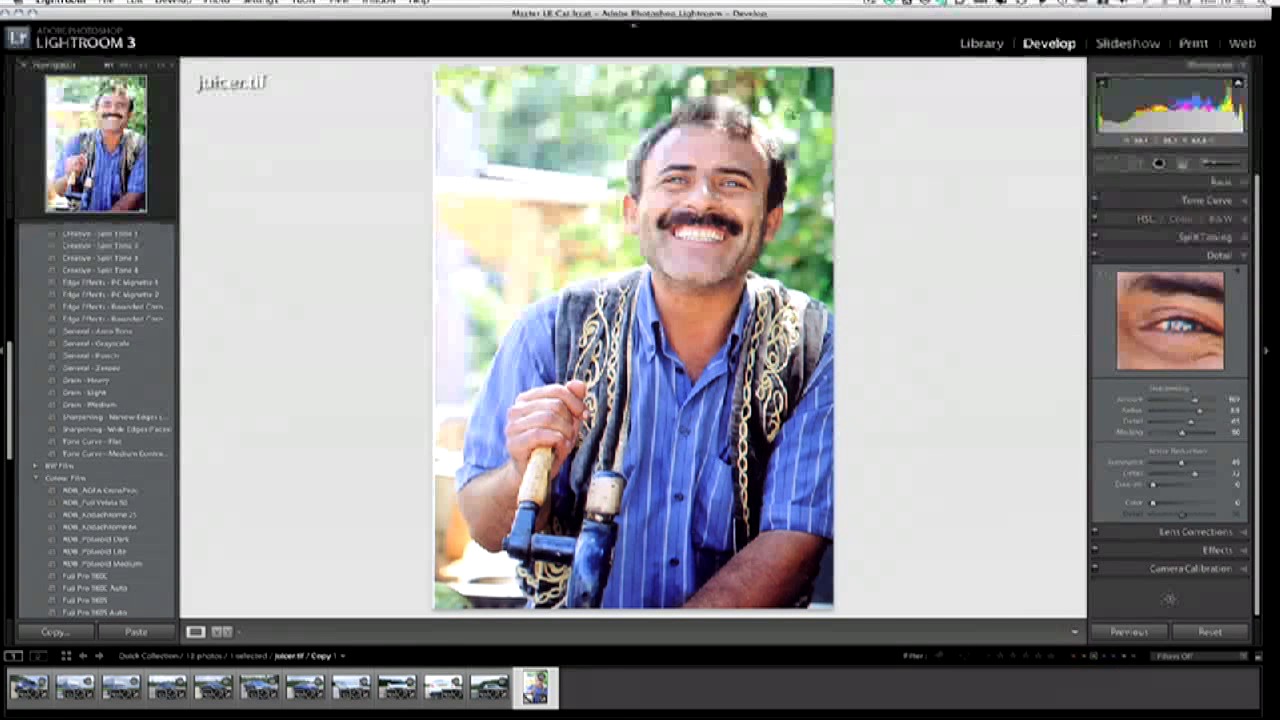Viewport: 1280px width, 720px height.
Task: Apply preset RDB_AGFA CrossProc
Action: tap(100, 490)
